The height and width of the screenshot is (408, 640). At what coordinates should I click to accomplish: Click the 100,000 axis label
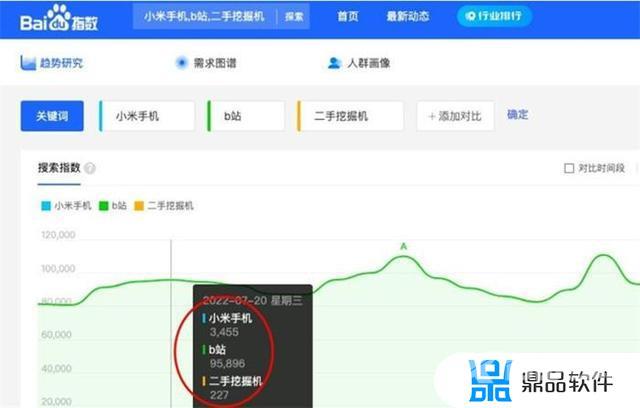(x=58, y=269)
